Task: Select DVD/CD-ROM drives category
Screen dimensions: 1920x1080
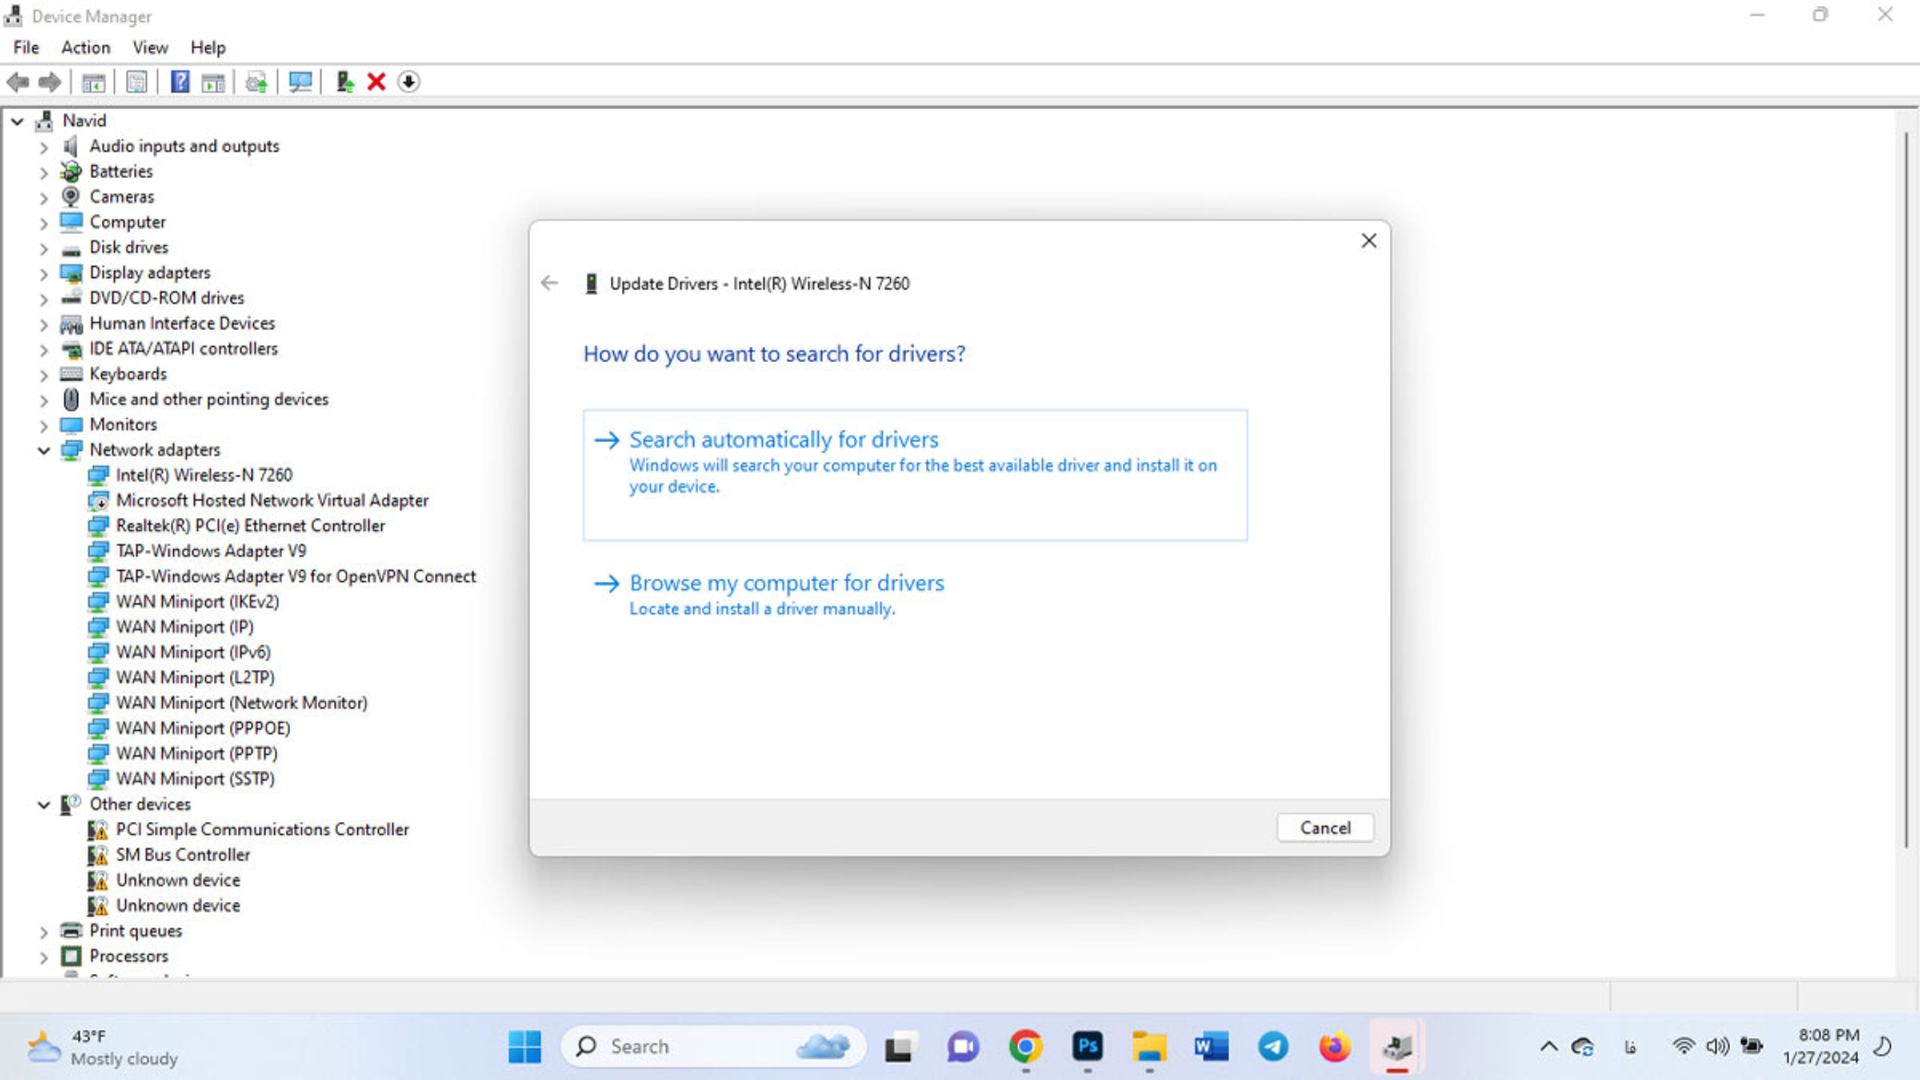Action: (167, 298)
